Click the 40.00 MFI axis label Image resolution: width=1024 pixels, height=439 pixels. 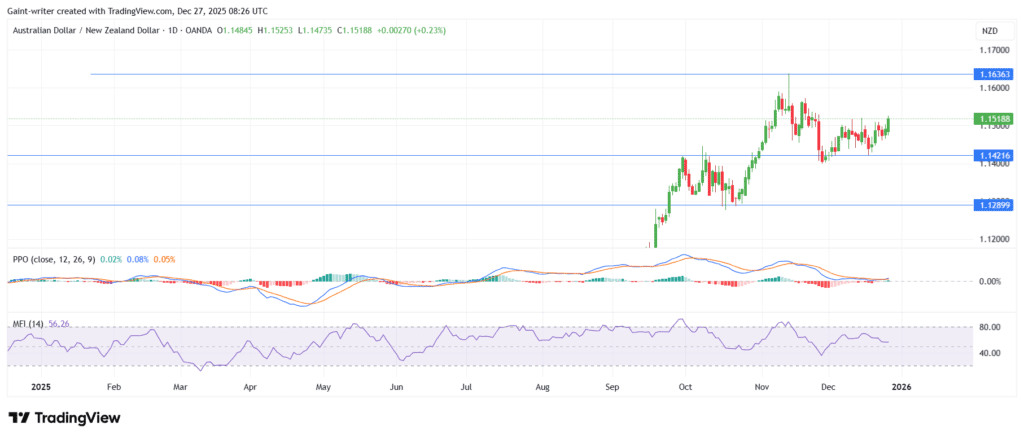(990, 353)
